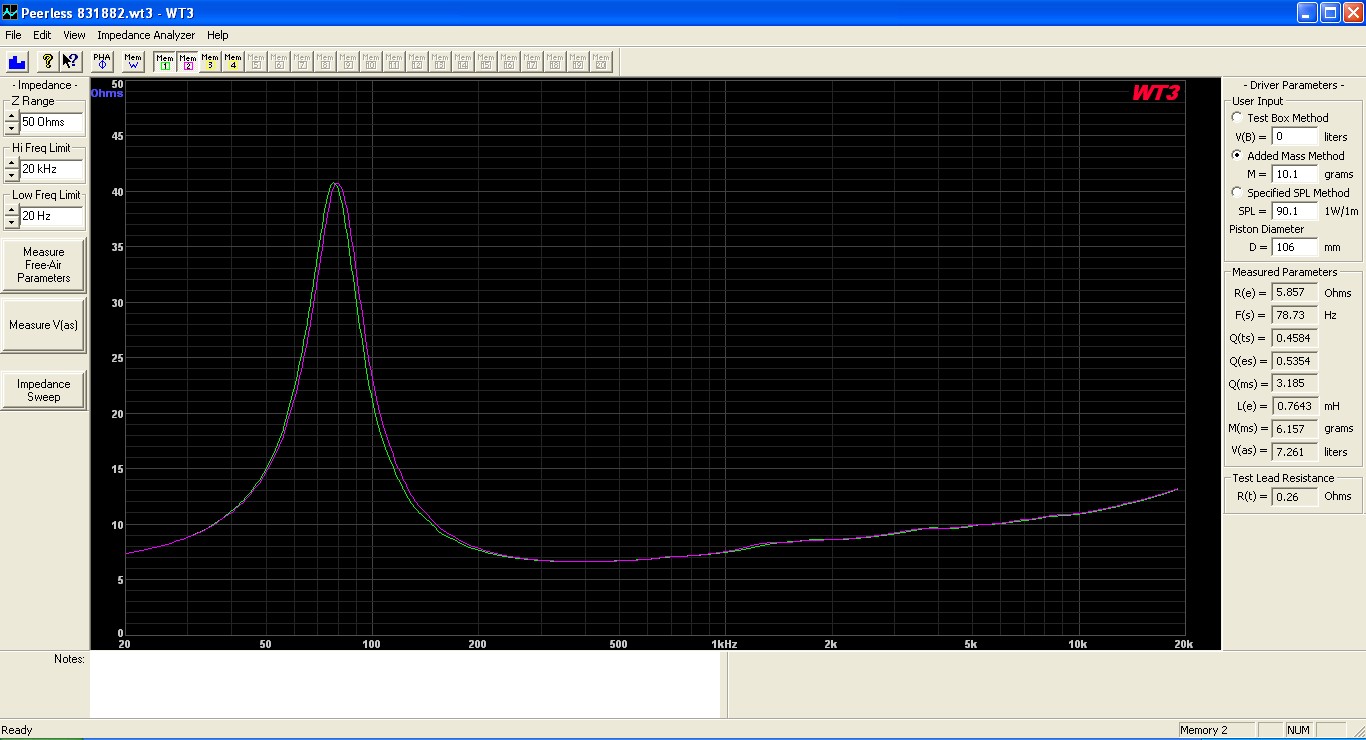The image size is (1366, 740).
Task: Select the Mem 3 memory slot
Action: 210,61
